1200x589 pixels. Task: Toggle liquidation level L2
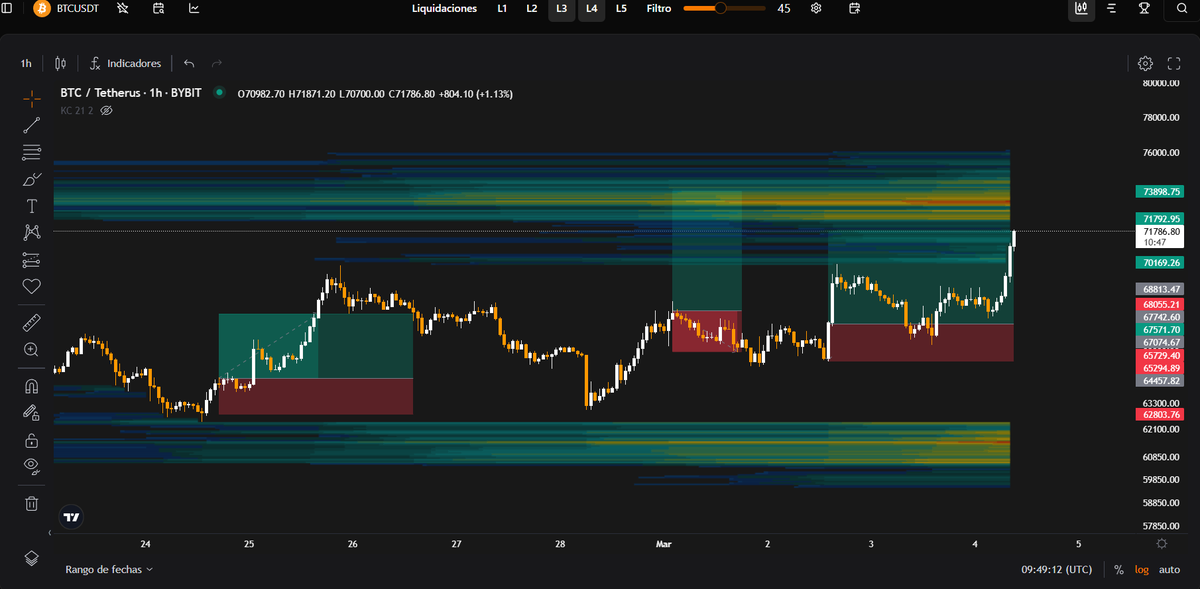[532, 9]
